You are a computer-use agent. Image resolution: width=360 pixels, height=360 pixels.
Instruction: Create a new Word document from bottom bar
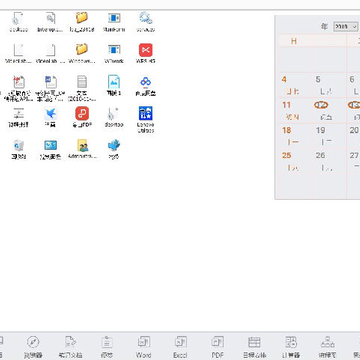(x=144, y=342)
